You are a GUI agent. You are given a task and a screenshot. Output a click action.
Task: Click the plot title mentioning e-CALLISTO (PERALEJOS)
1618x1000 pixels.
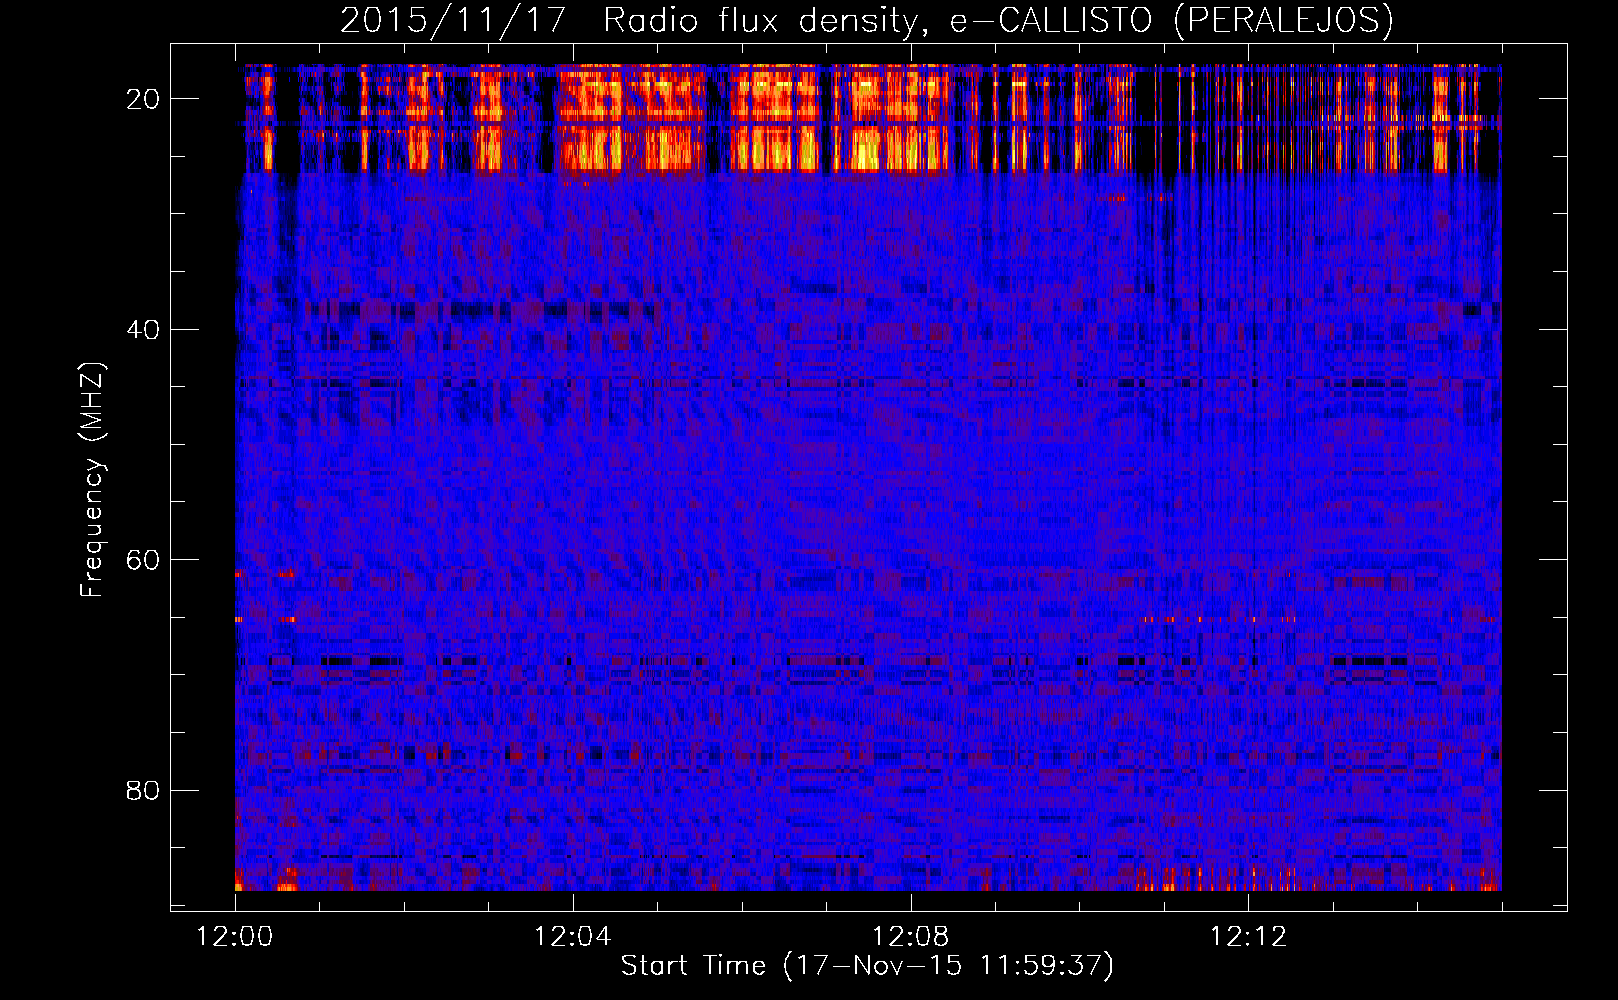click(866, 20)
